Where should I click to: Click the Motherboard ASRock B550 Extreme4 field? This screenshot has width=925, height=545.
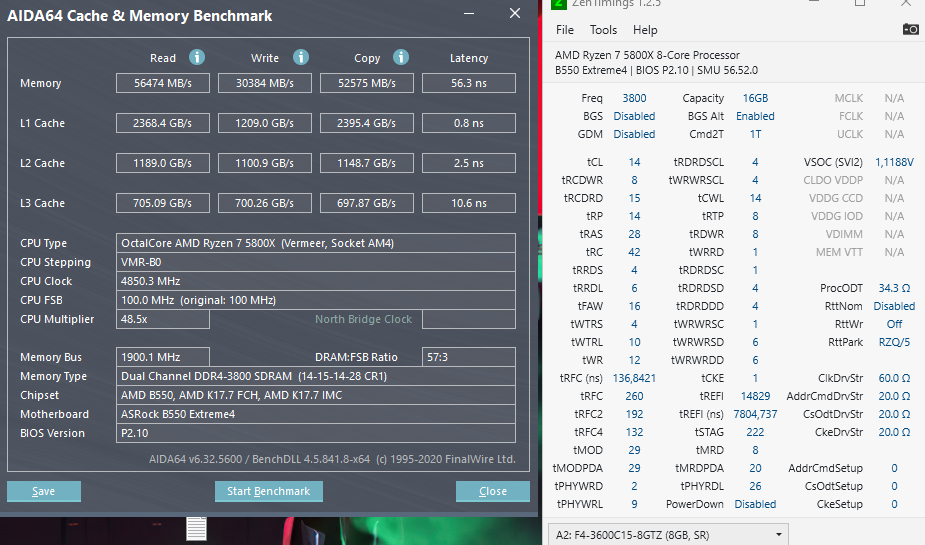pos(316,414)
